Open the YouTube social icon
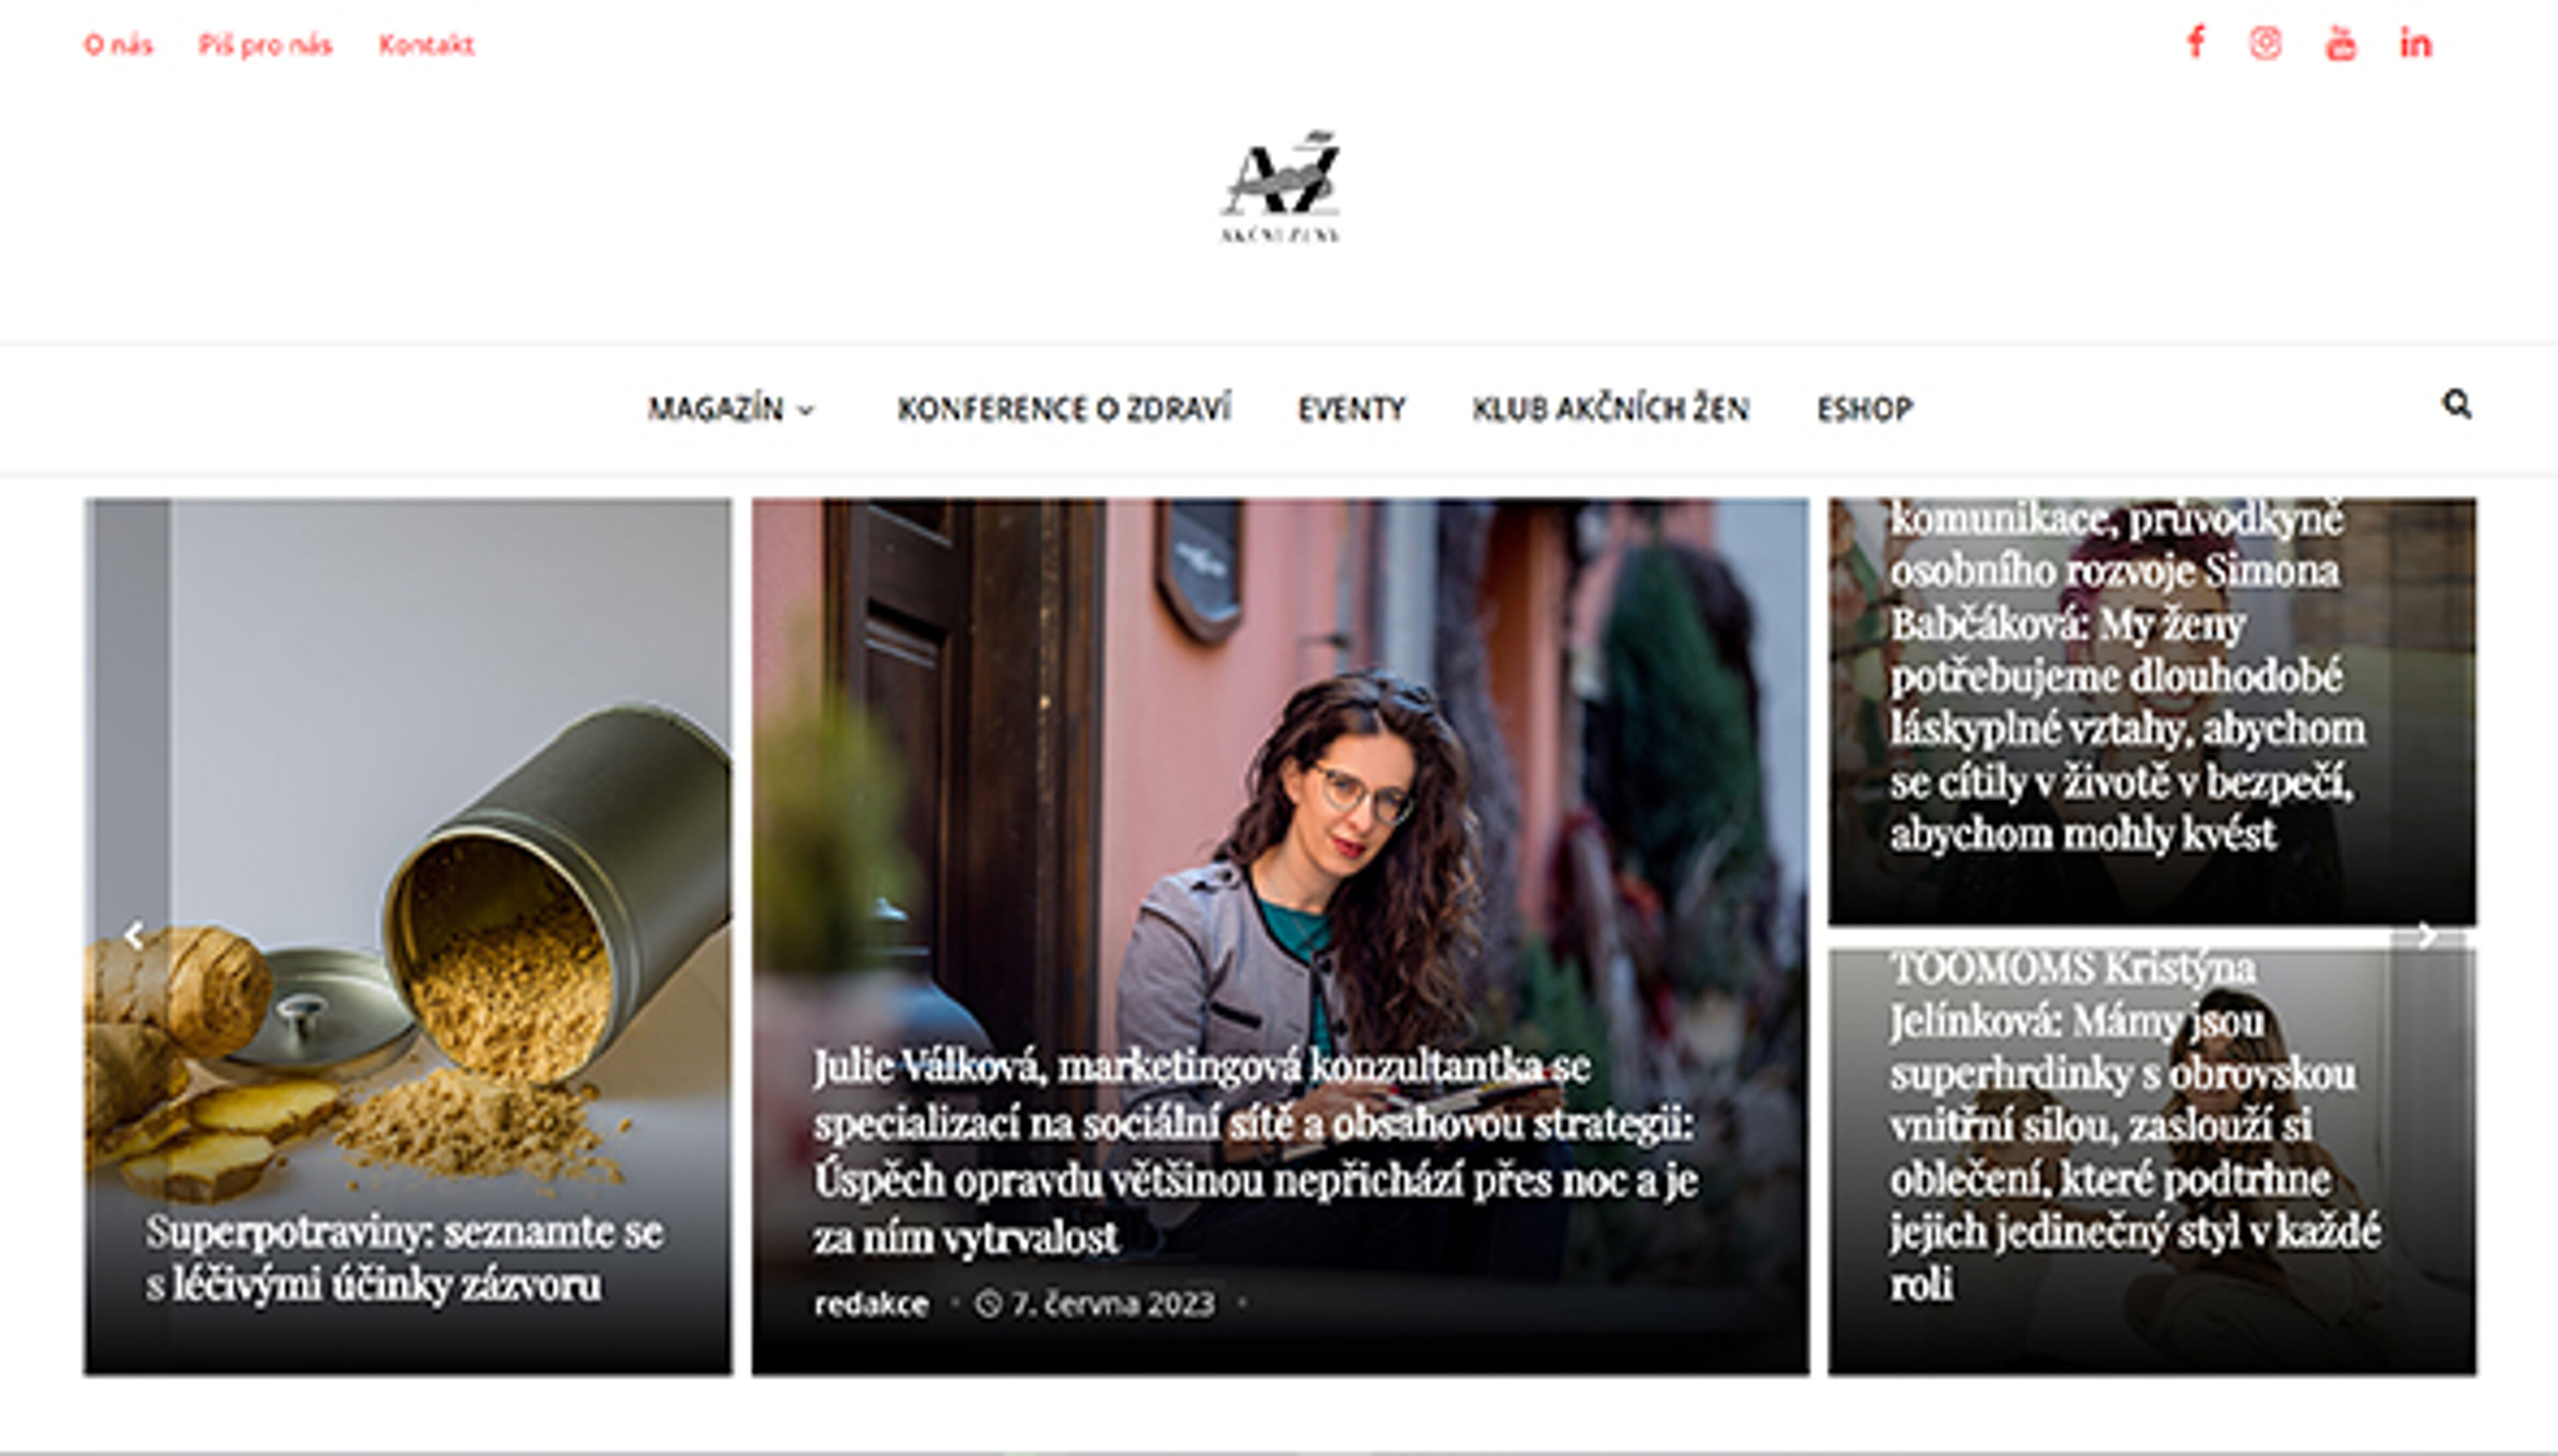Viewport: 2558px width, 1456px height. point(2340,43)
